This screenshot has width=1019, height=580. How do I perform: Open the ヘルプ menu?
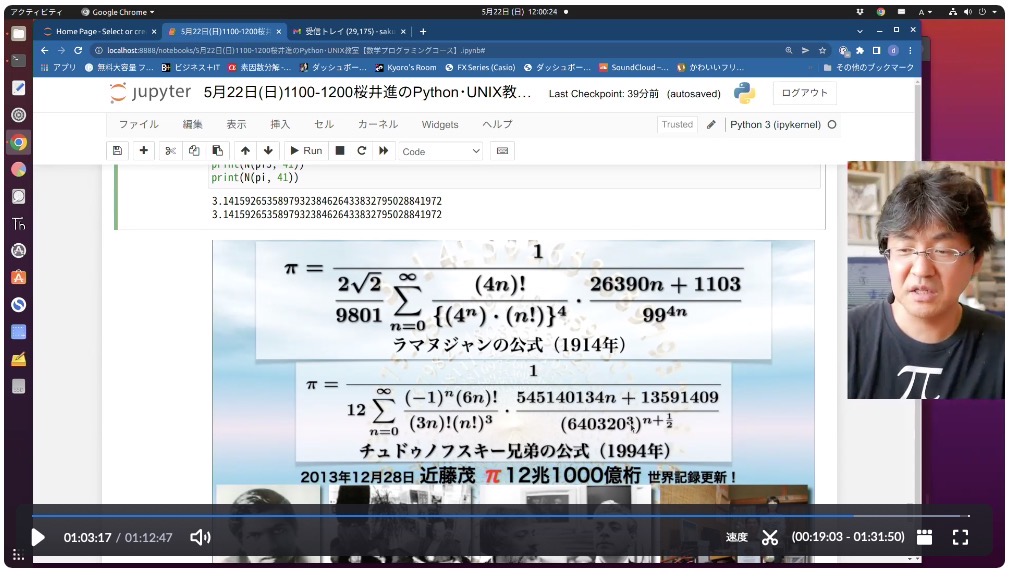tap(497, 124)
